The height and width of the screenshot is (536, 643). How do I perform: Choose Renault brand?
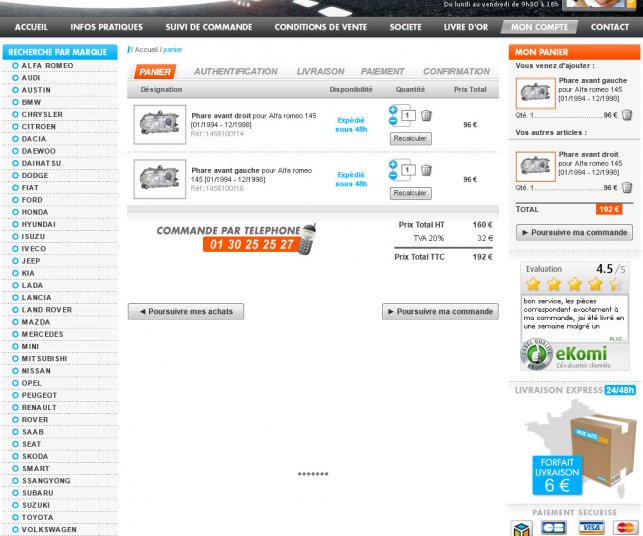pyautogui.click(x=39, y=407)
